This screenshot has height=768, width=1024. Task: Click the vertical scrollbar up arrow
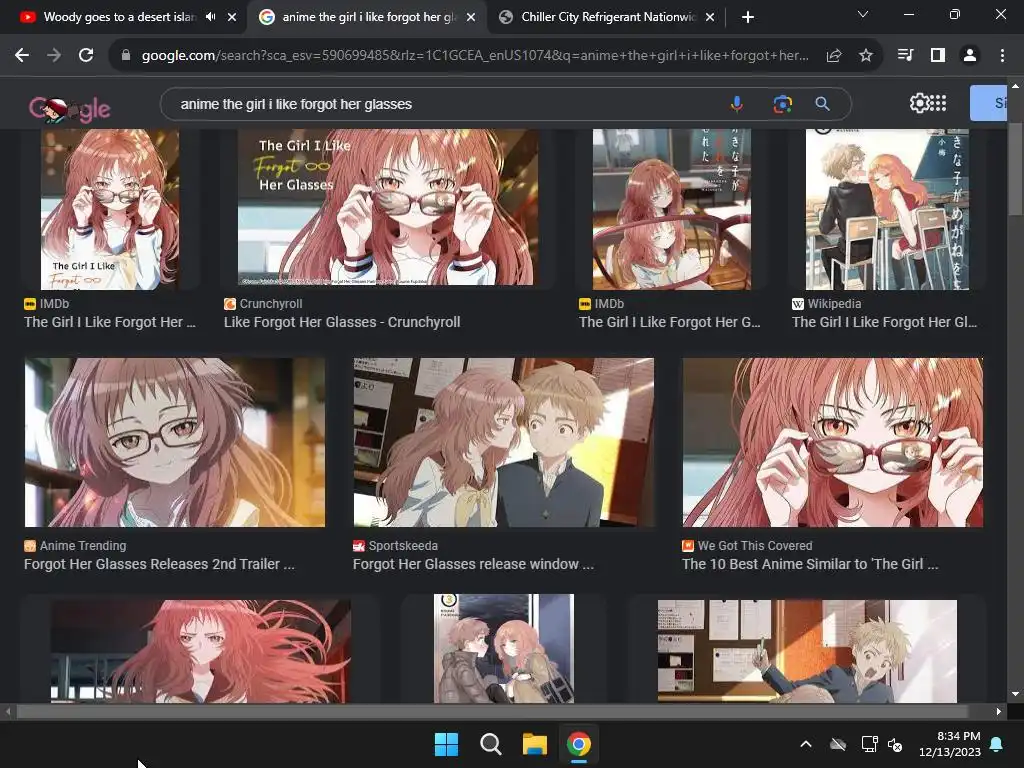pos(1015,86)
